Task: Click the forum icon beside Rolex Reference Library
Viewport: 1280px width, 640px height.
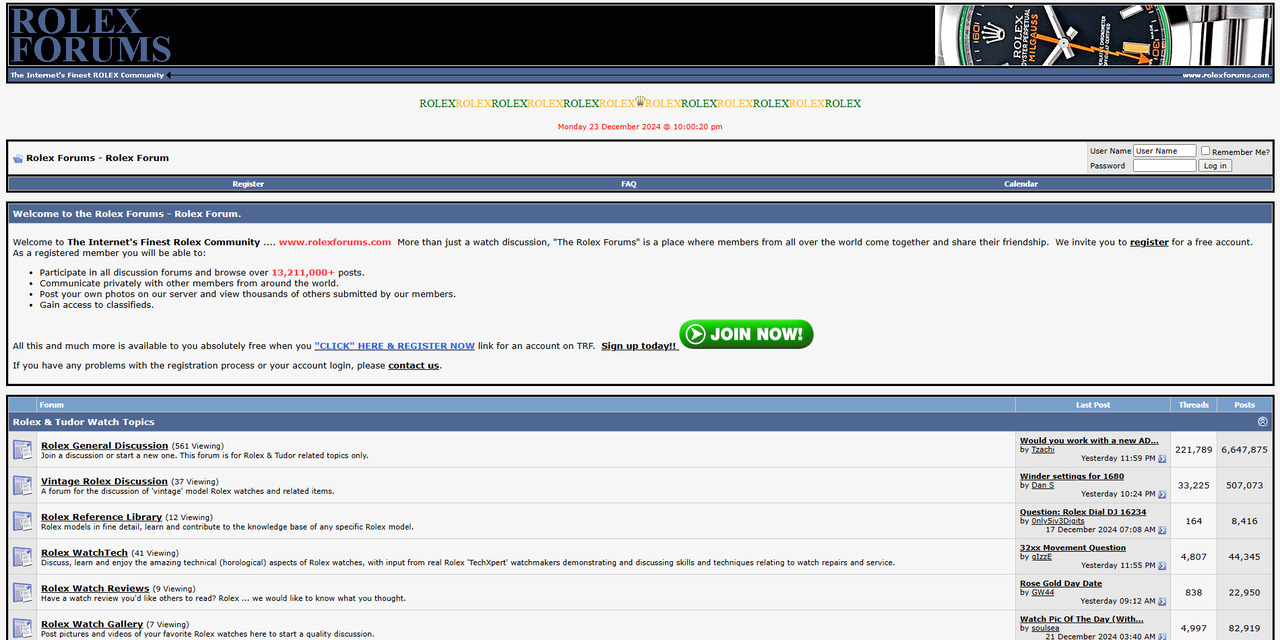Action: (23, 521)
